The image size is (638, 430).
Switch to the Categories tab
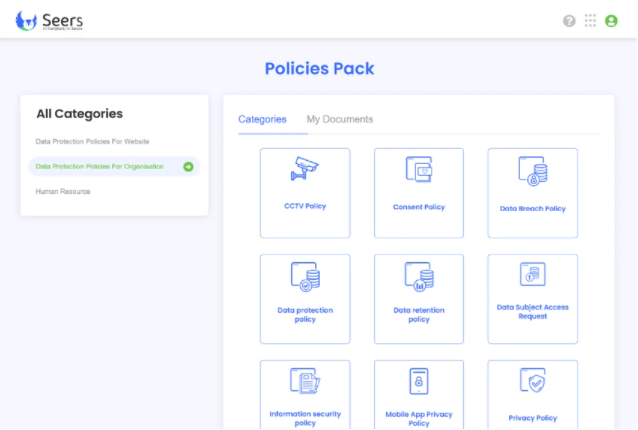click(x=262, y=119)
